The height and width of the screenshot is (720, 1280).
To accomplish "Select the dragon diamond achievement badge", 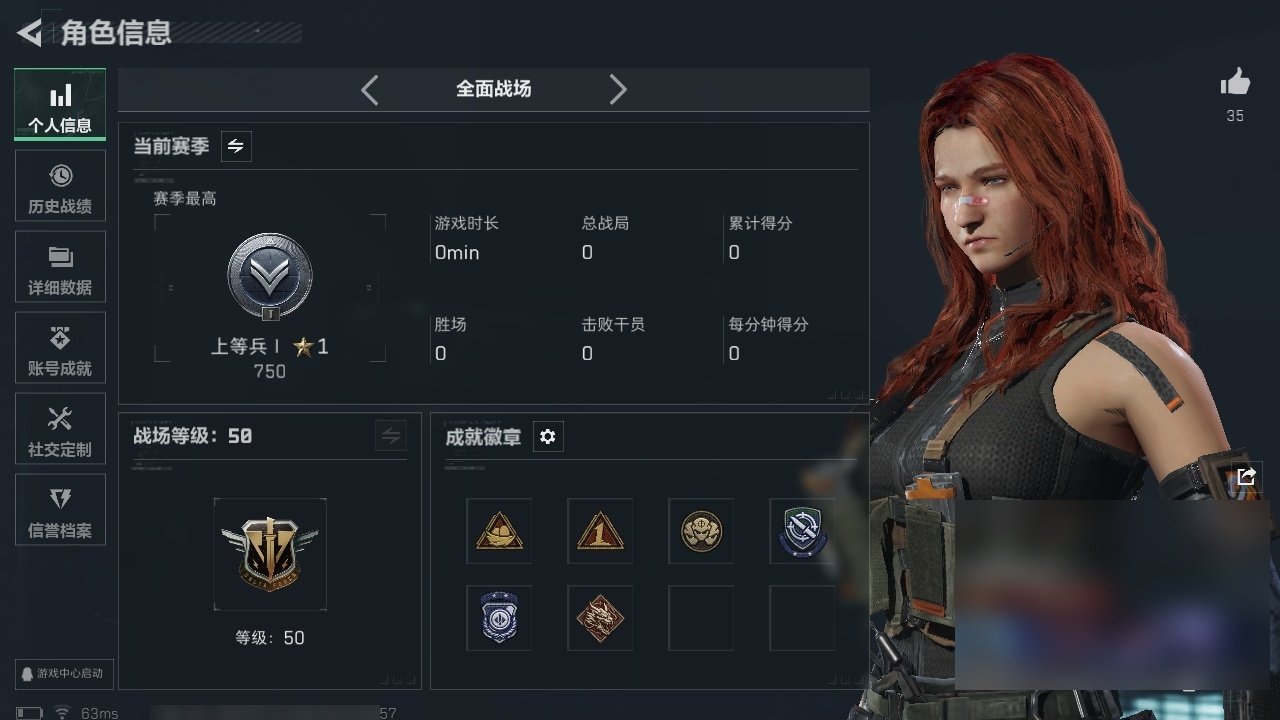I will 600,618.
